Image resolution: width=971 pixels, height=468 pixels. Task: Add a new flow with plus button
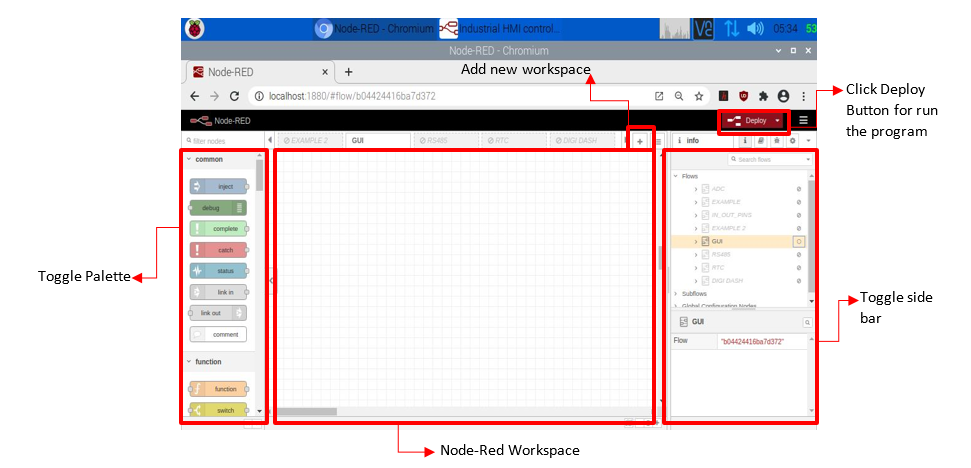640,142
